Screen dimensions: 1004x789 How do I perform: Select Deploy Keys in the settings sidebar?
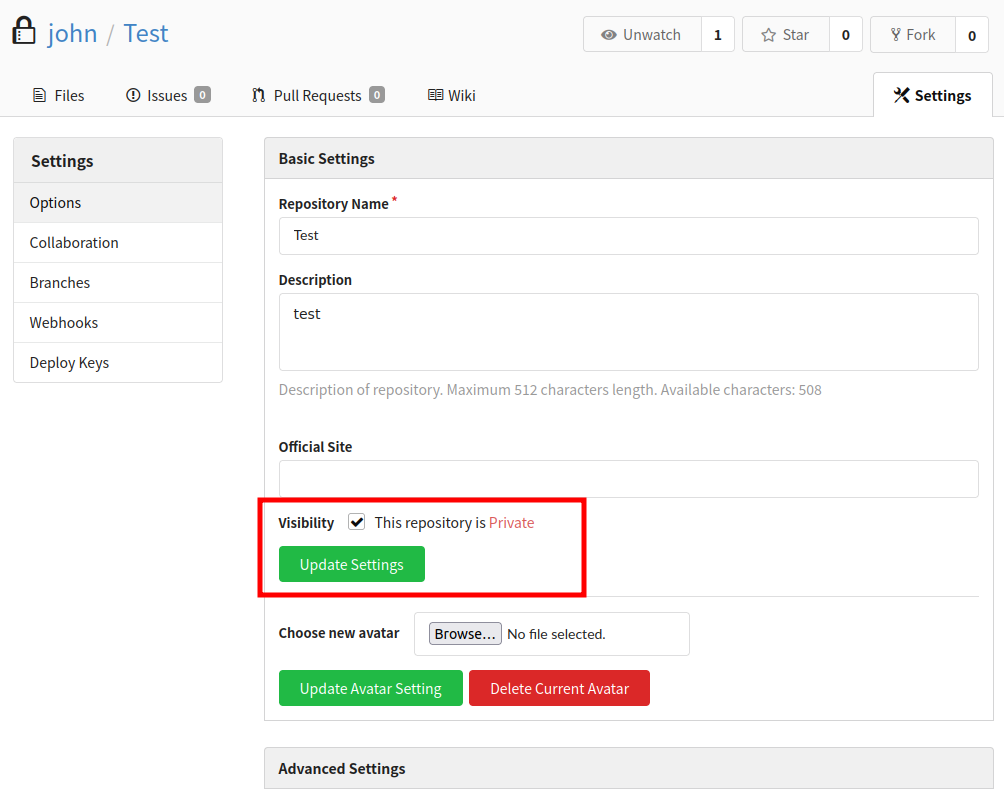tap(69, 363)
